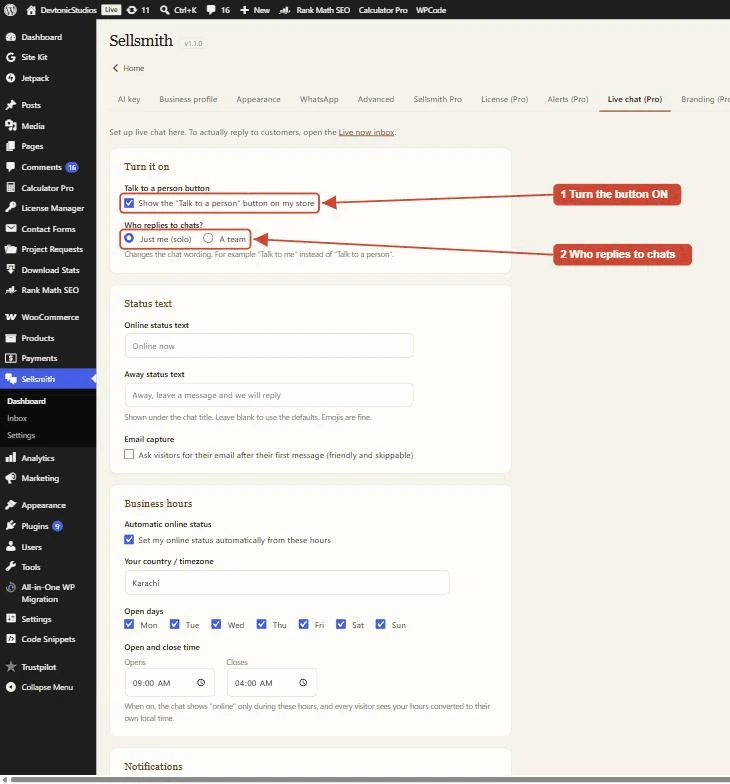Viewport: 730px width, 784px height.
Task: Click the License Manager key icon
Action: click(10, 208)
